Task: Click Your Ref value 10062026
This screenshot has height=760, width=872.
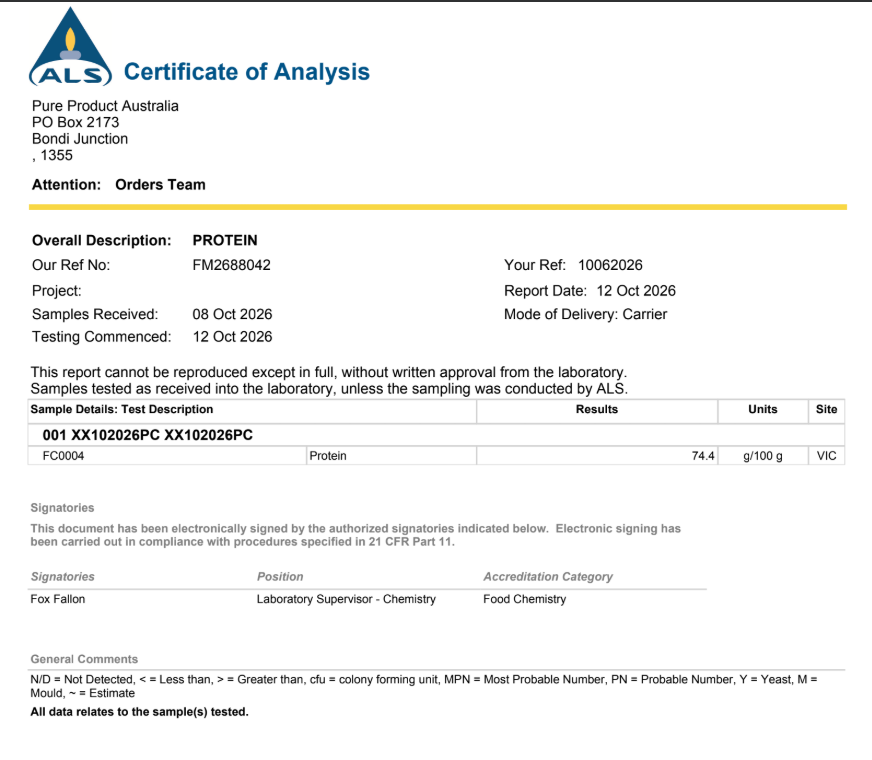Action: (610, 265)
